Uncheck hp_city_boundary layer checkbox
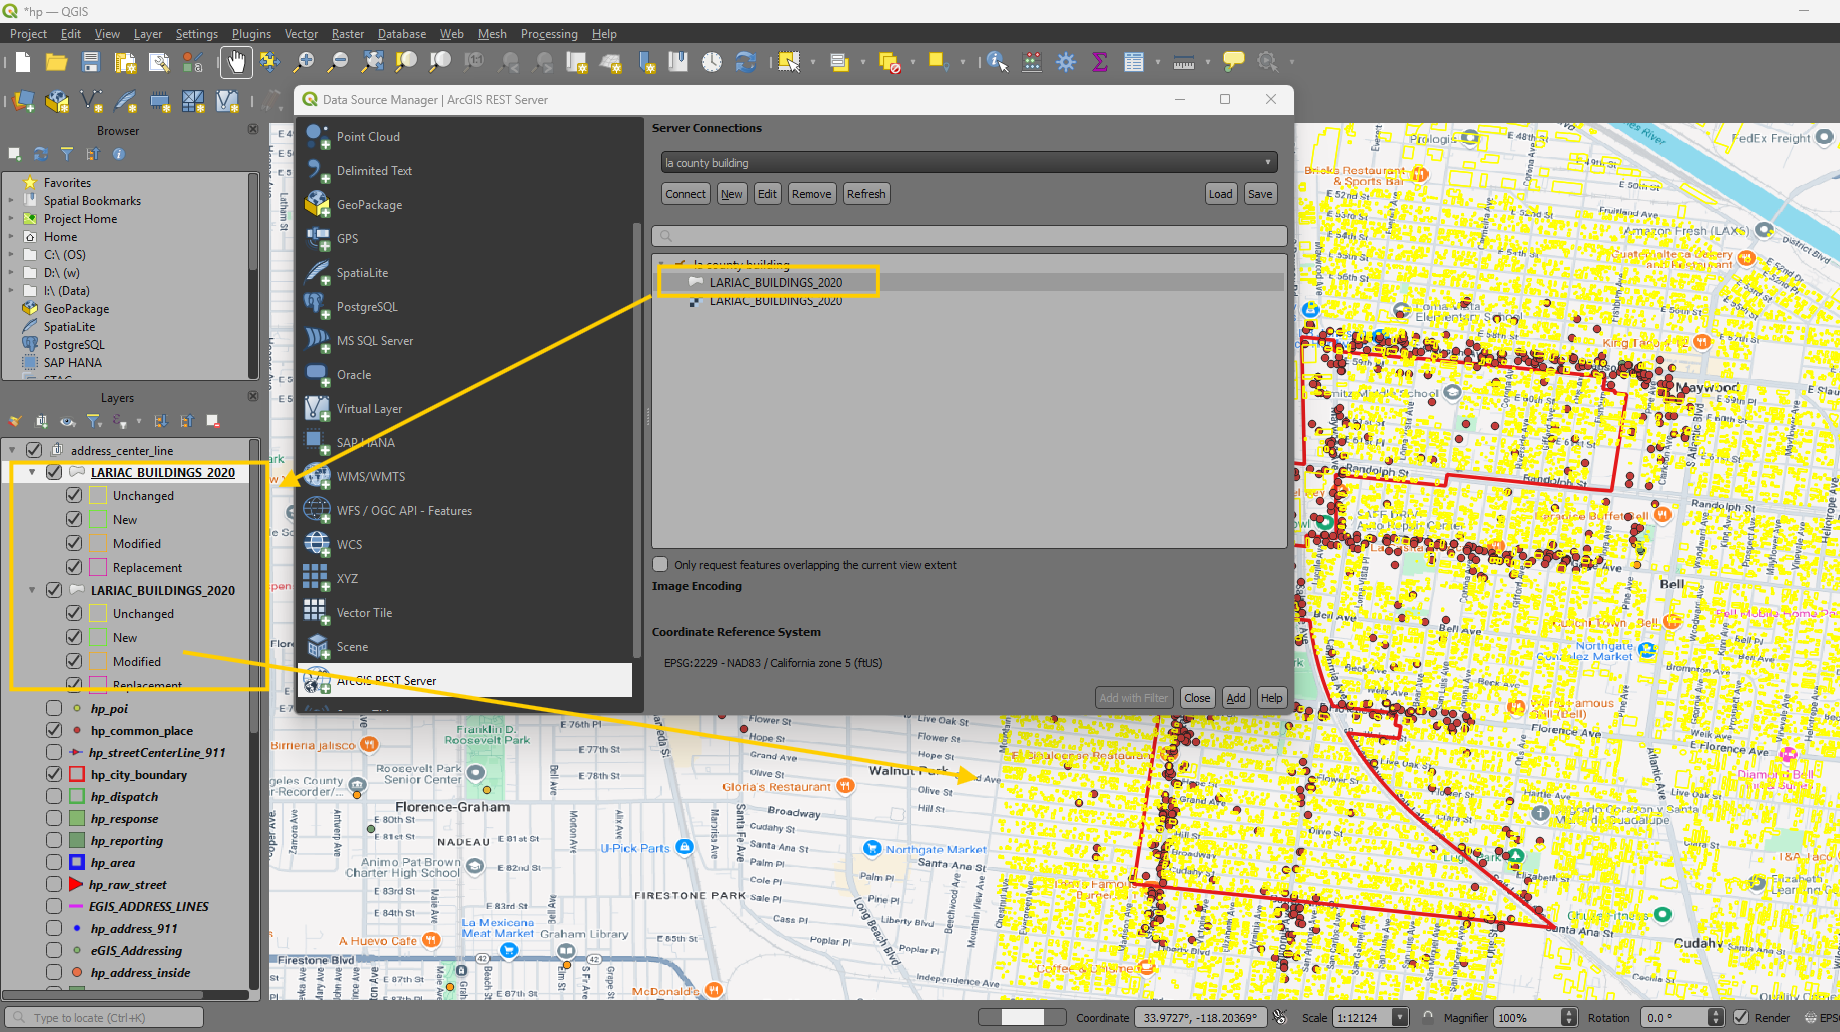The height and width of the screenshot is (1032, 1840). 54,774
